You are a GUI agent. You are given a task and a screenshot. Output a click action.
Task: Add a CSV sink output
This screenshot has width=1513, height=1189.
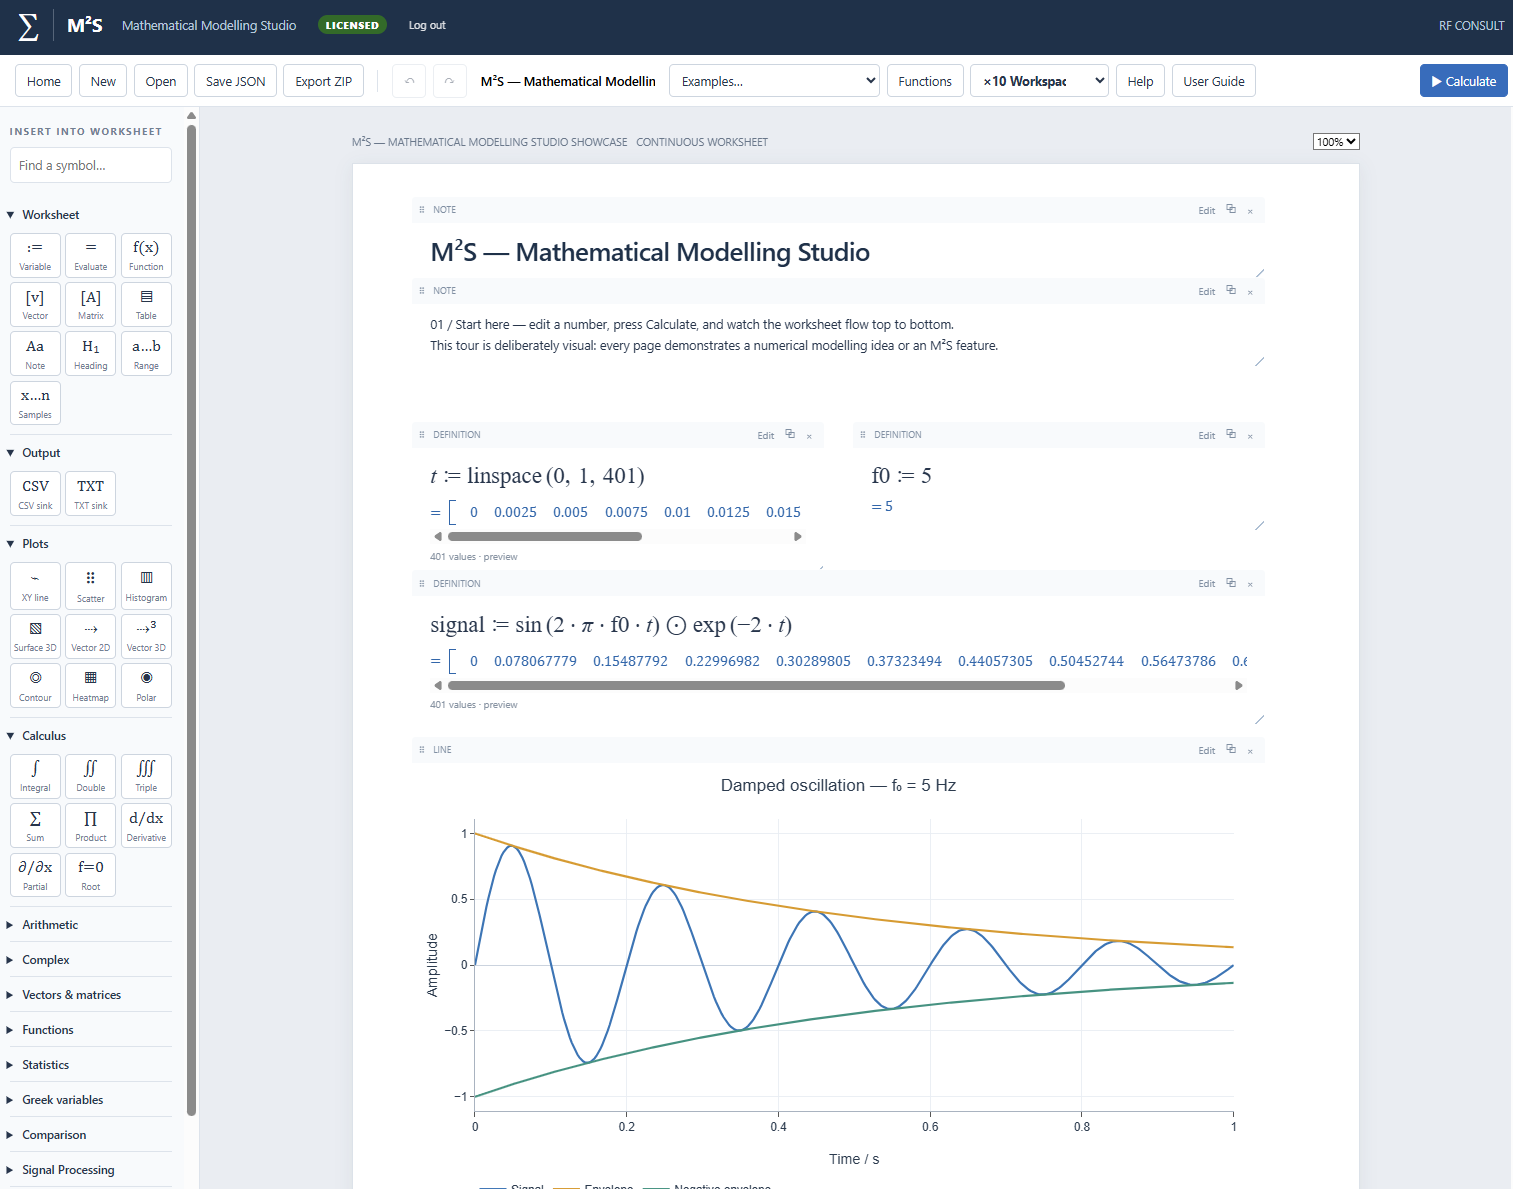(x=35, y=493)
